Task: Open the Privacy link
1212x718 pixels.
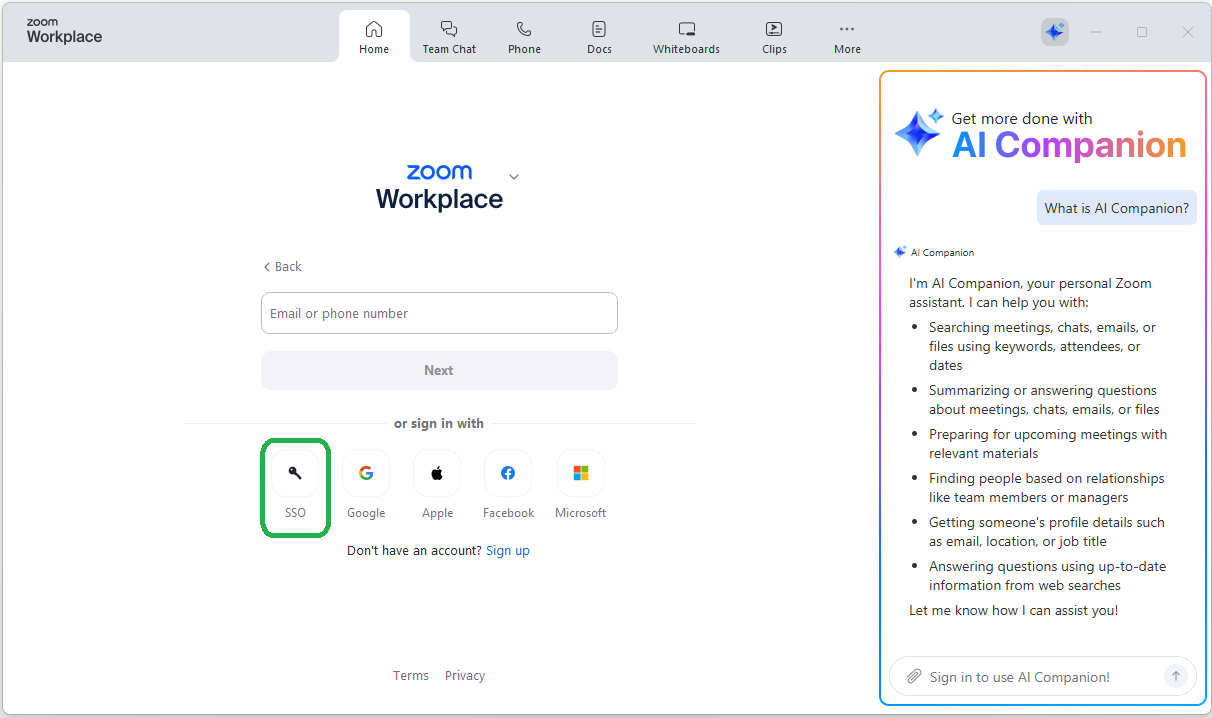Action: (465, 676)
